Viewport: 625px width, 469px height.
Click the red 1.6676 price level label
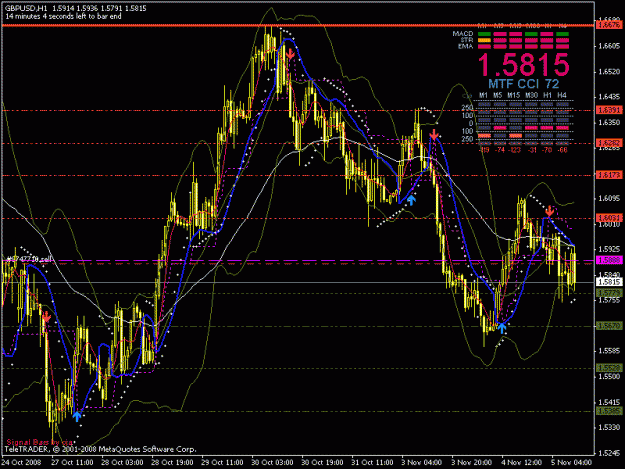[609, 25]
